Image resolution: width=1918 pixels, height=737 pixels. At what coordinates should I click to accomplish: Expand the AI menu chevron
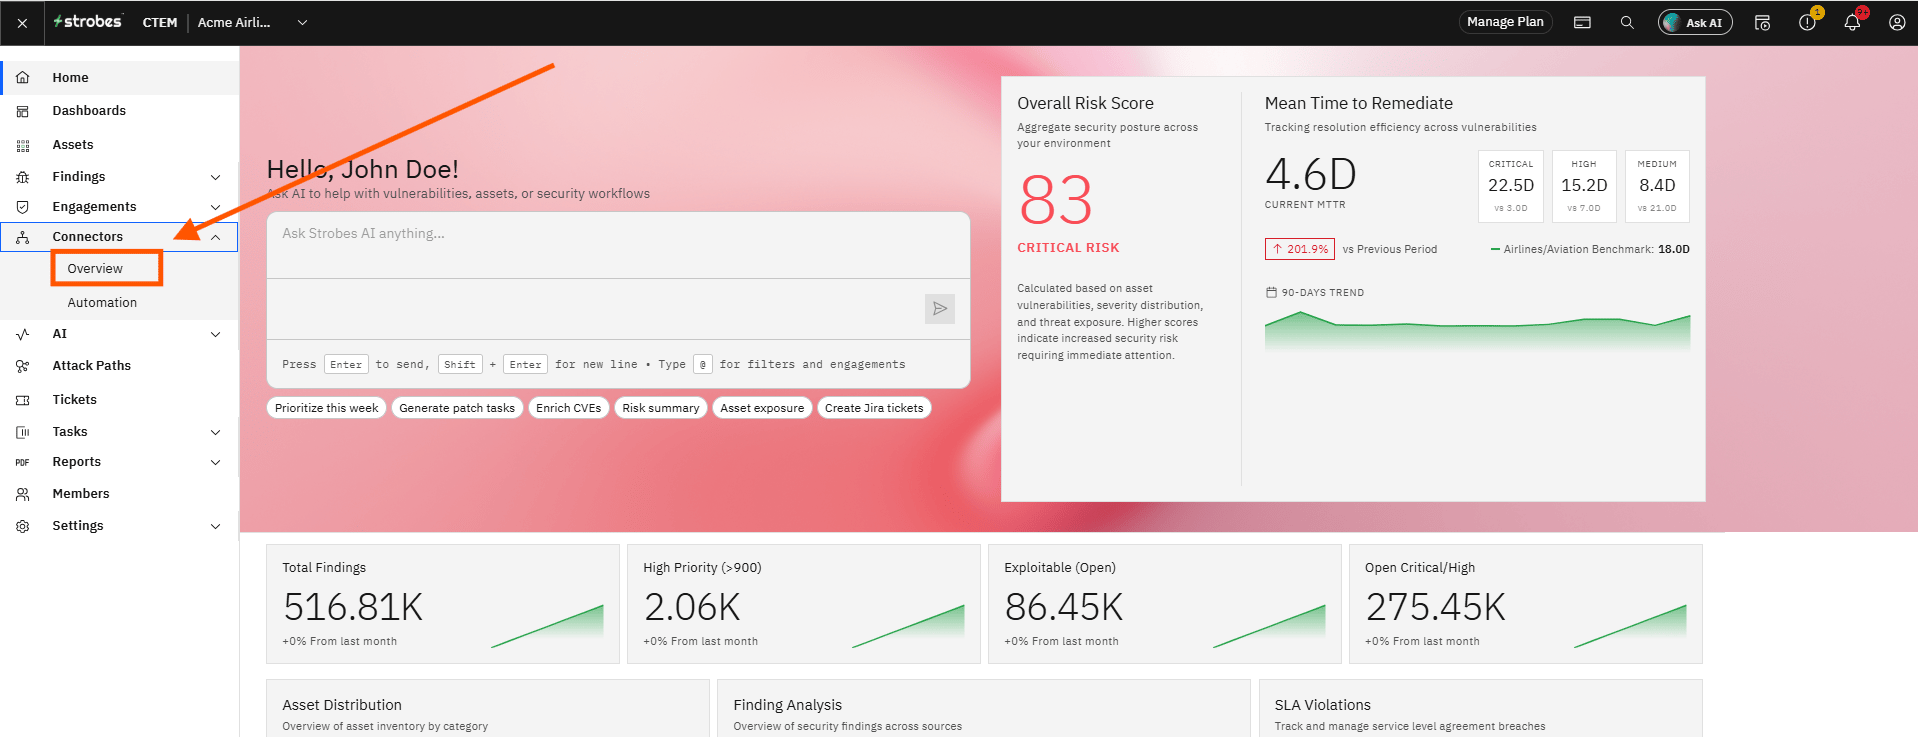tap(215, 334)
